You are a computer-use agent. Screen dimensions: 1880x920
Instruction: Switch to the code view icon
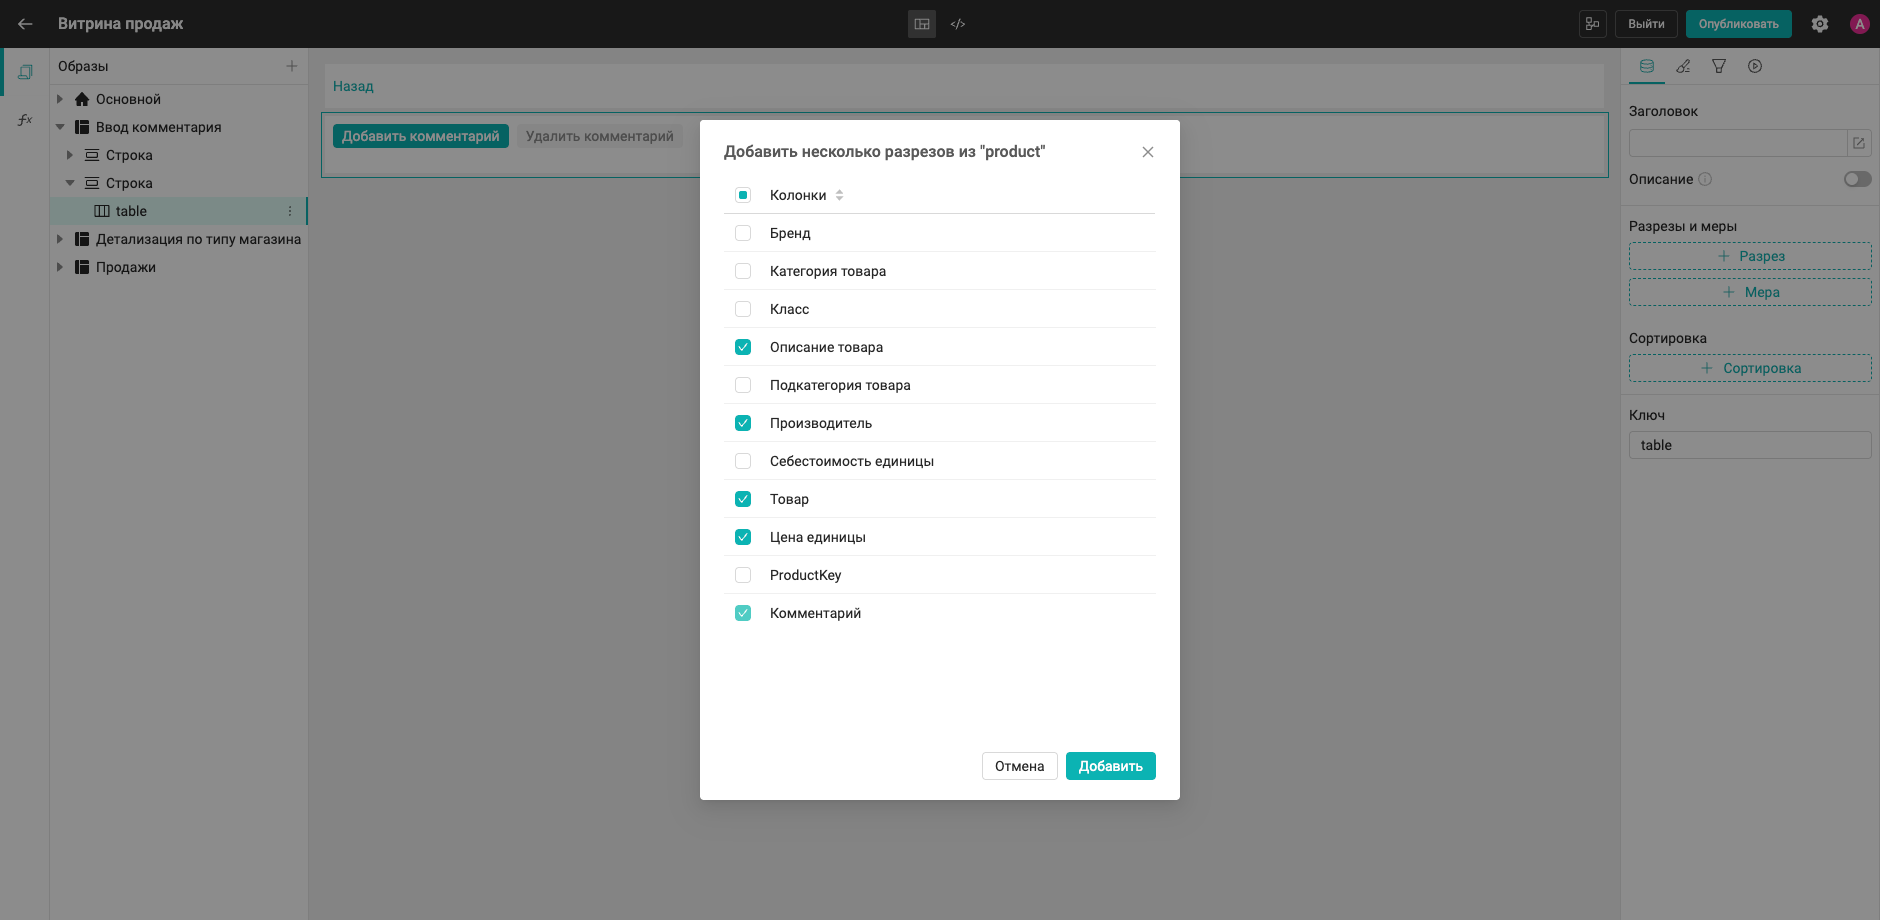tap(958, 24)
